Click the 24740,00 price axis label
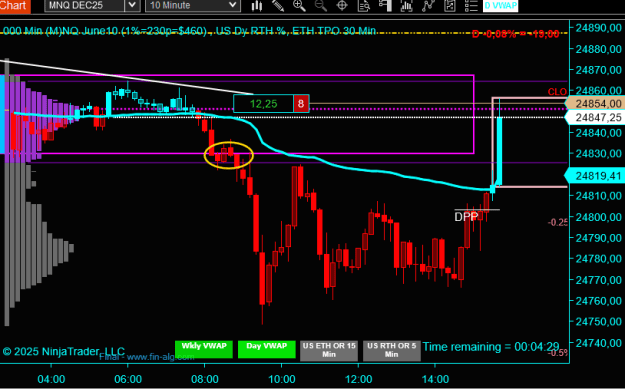This screenshot has width=625, height=389. coord(599,343)
